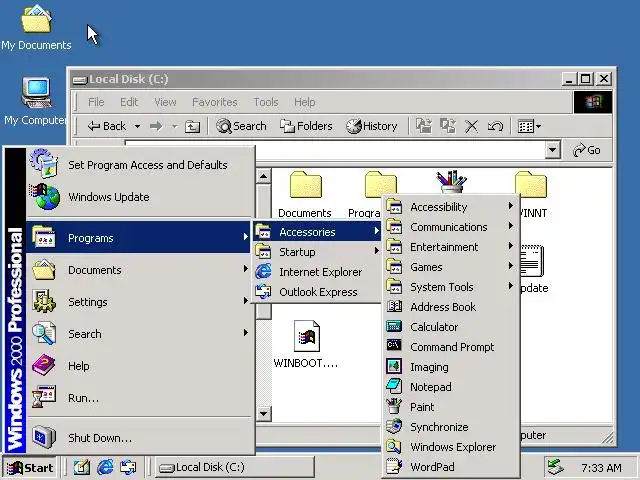Click Local Disk (C:) taskbar button
This screenshot has height=480, width=640.
[x=234, y=467]
